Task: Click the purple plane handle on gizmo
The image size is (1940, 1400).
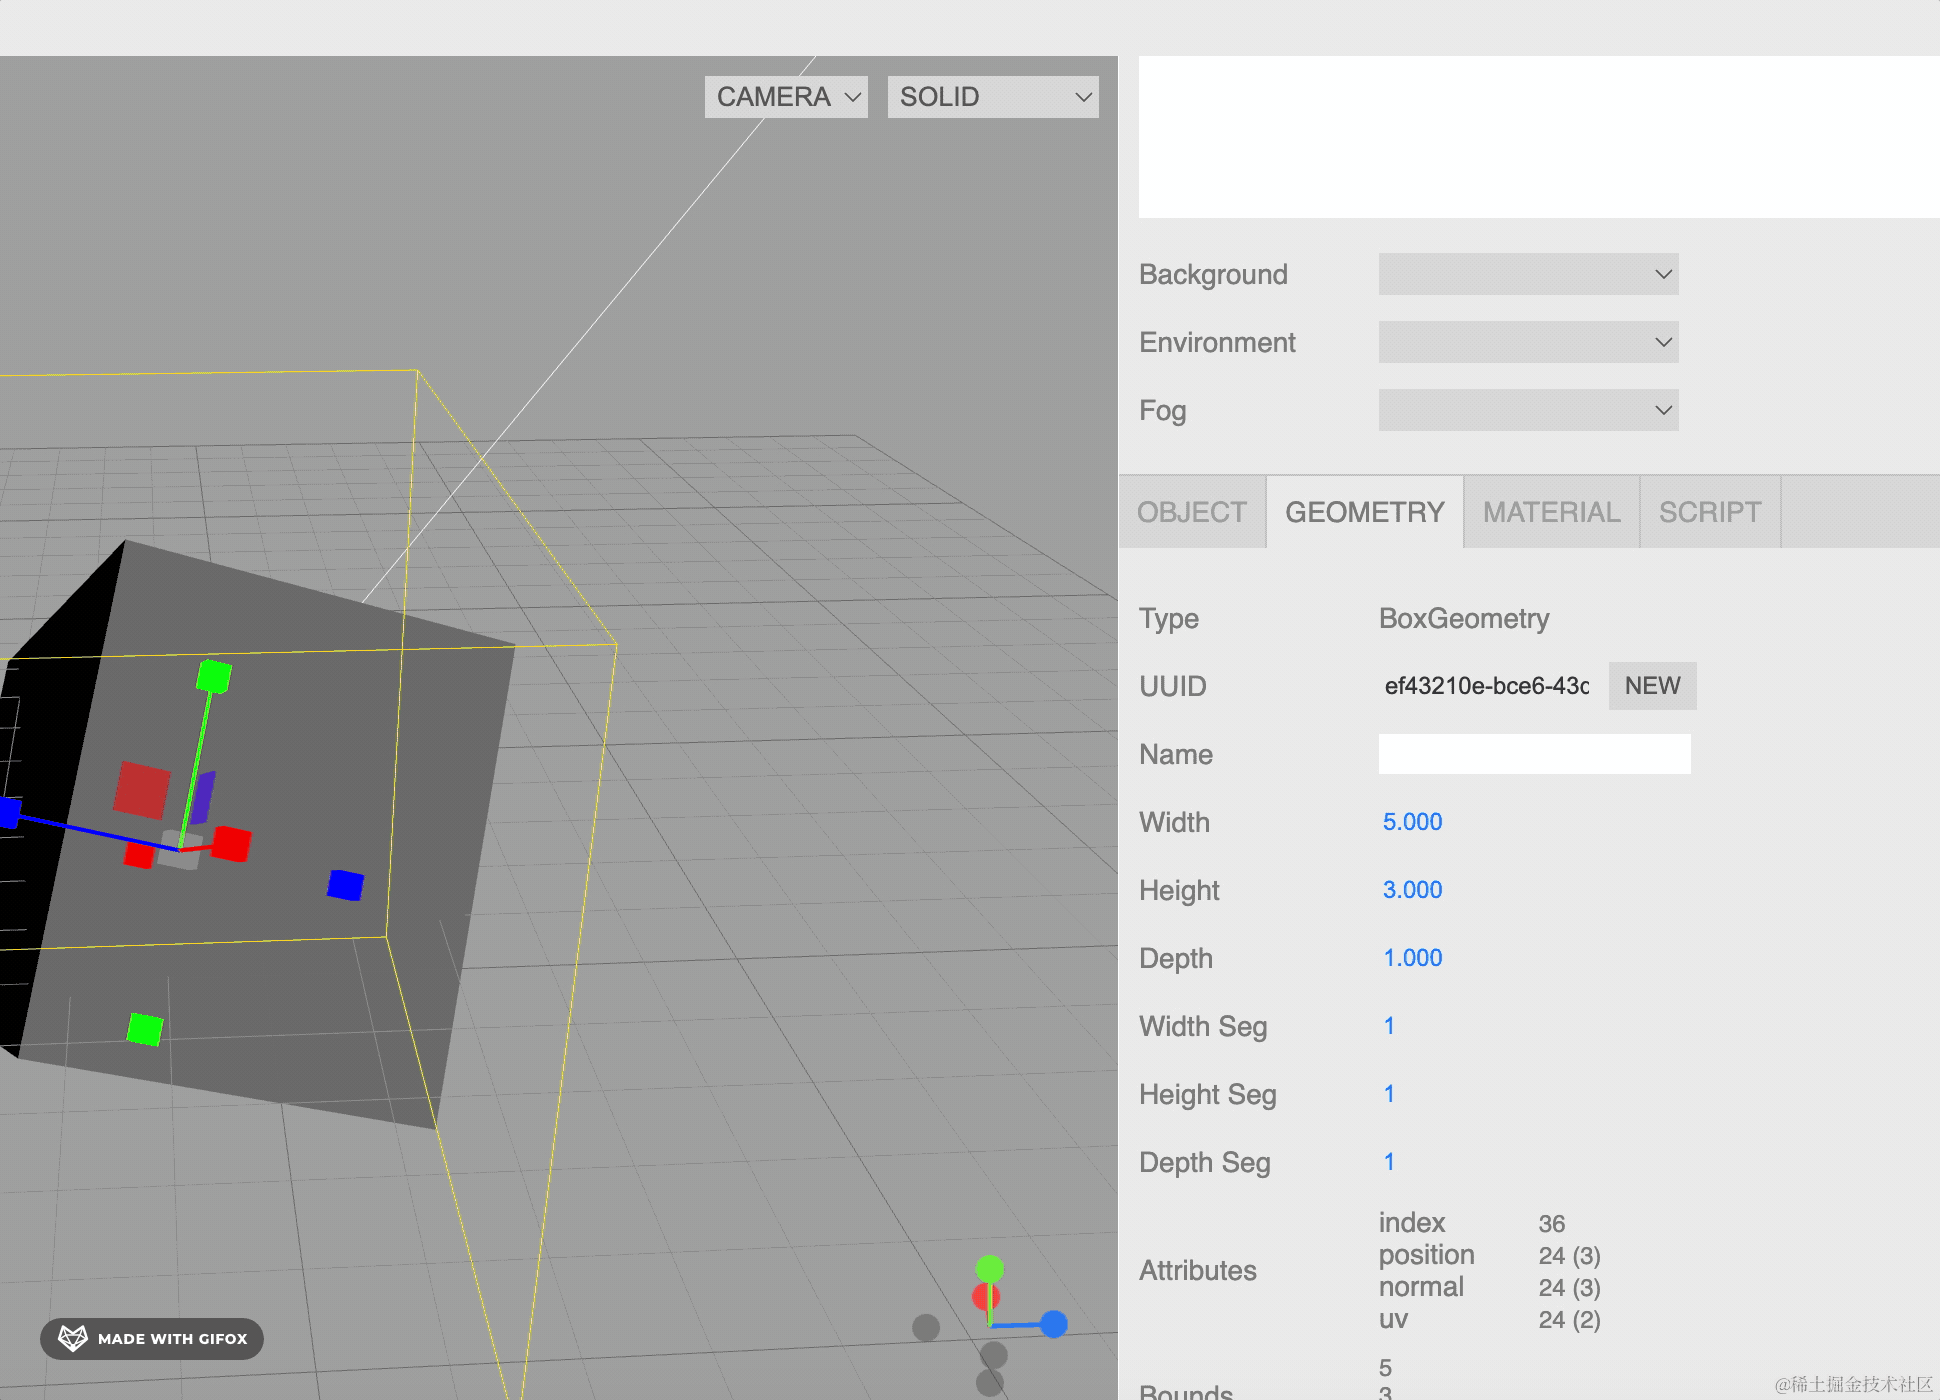Action: pyautogui.click(x=203, y=797)
